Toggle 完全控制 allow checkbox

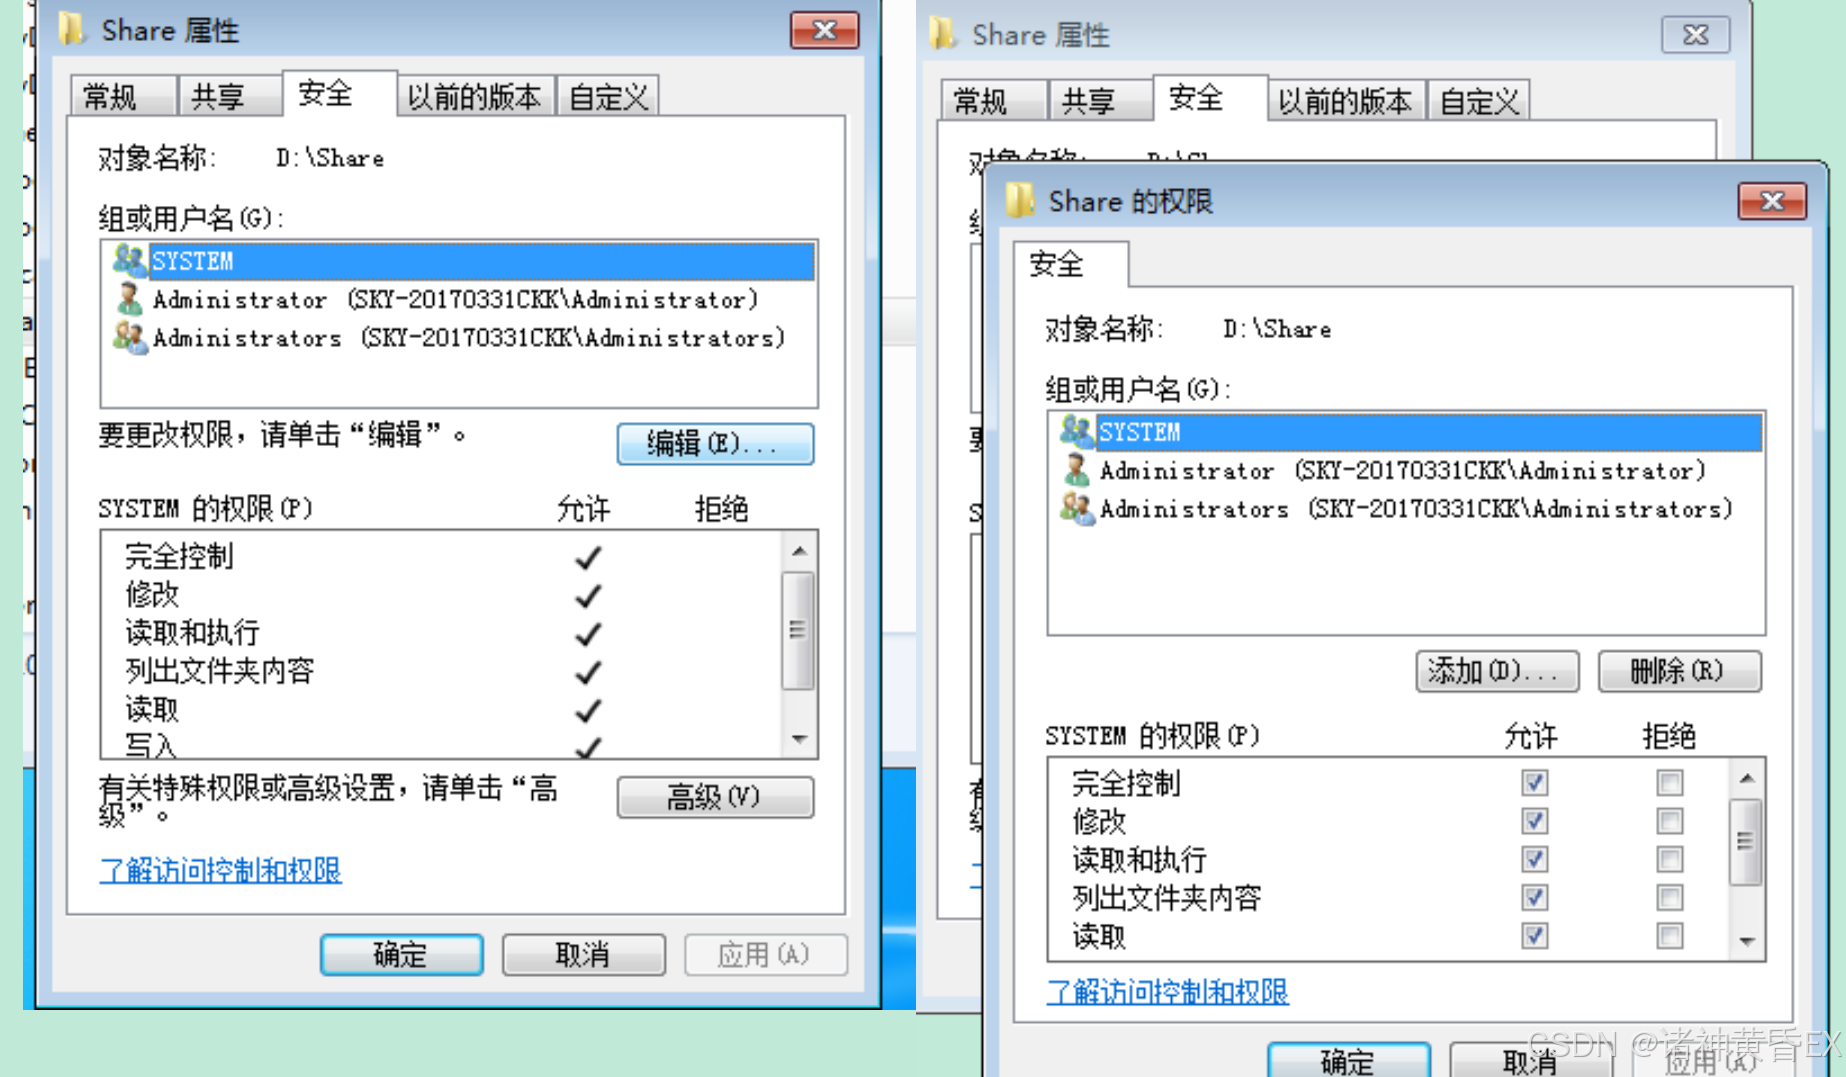1535,782
